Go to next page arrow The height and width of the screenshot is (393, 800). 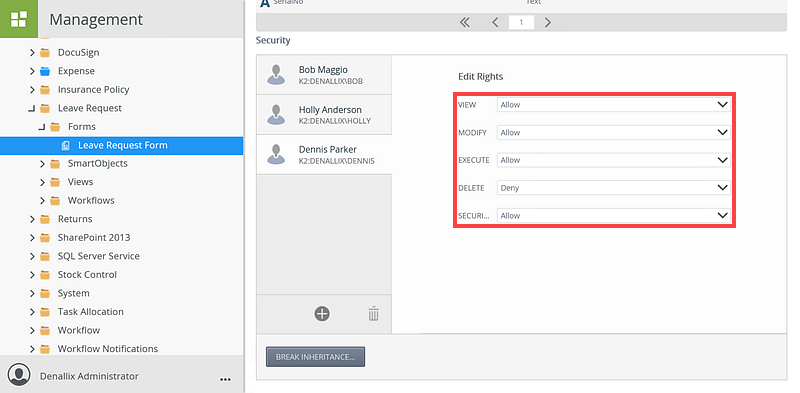tap(547, 22)
